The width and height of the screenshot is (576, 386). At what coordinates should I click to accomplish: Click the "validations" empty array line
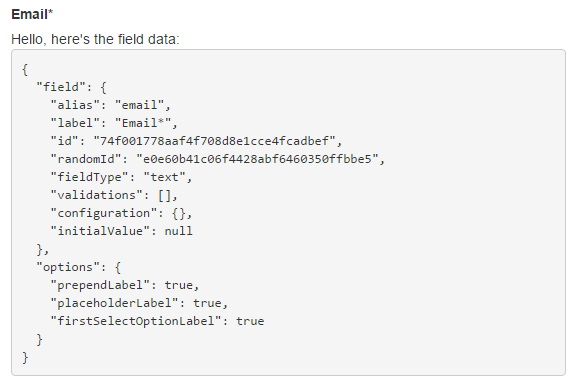pyautogui.click(x=114, y=195)
